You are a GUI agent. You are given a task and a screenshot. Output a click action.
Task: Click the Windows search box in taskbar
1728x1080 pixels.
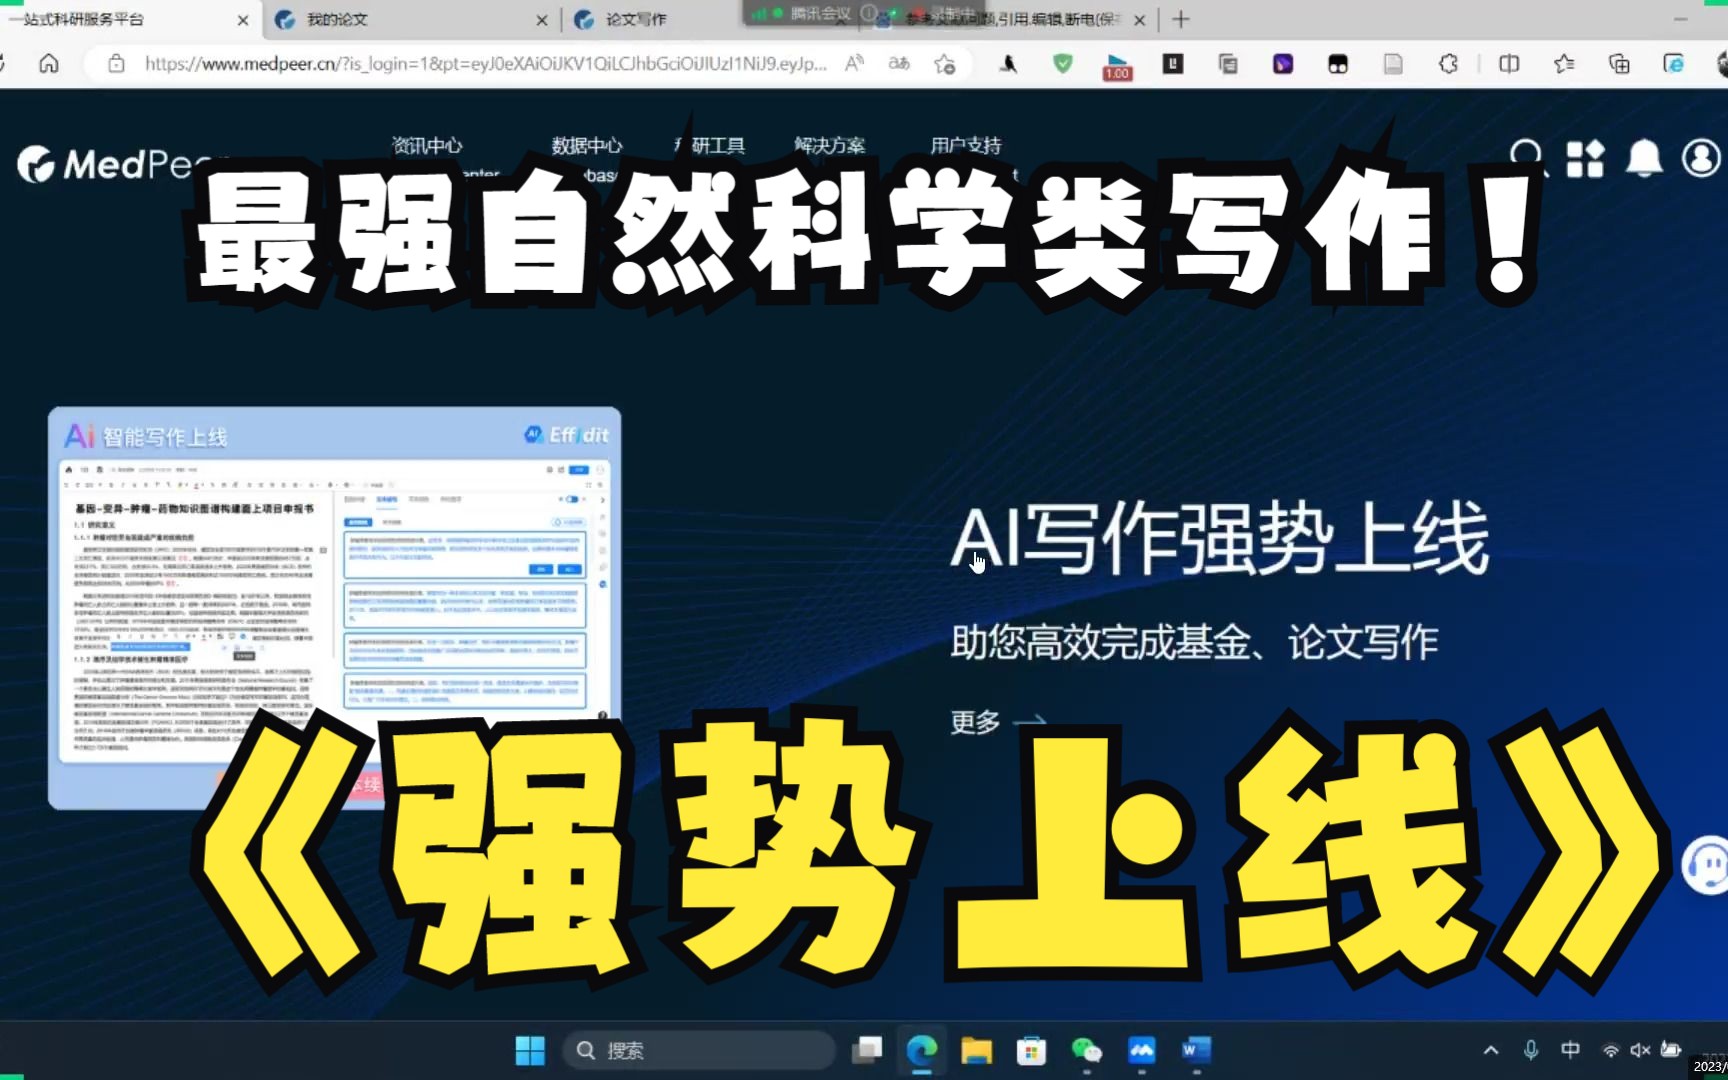click(700, 1050)
